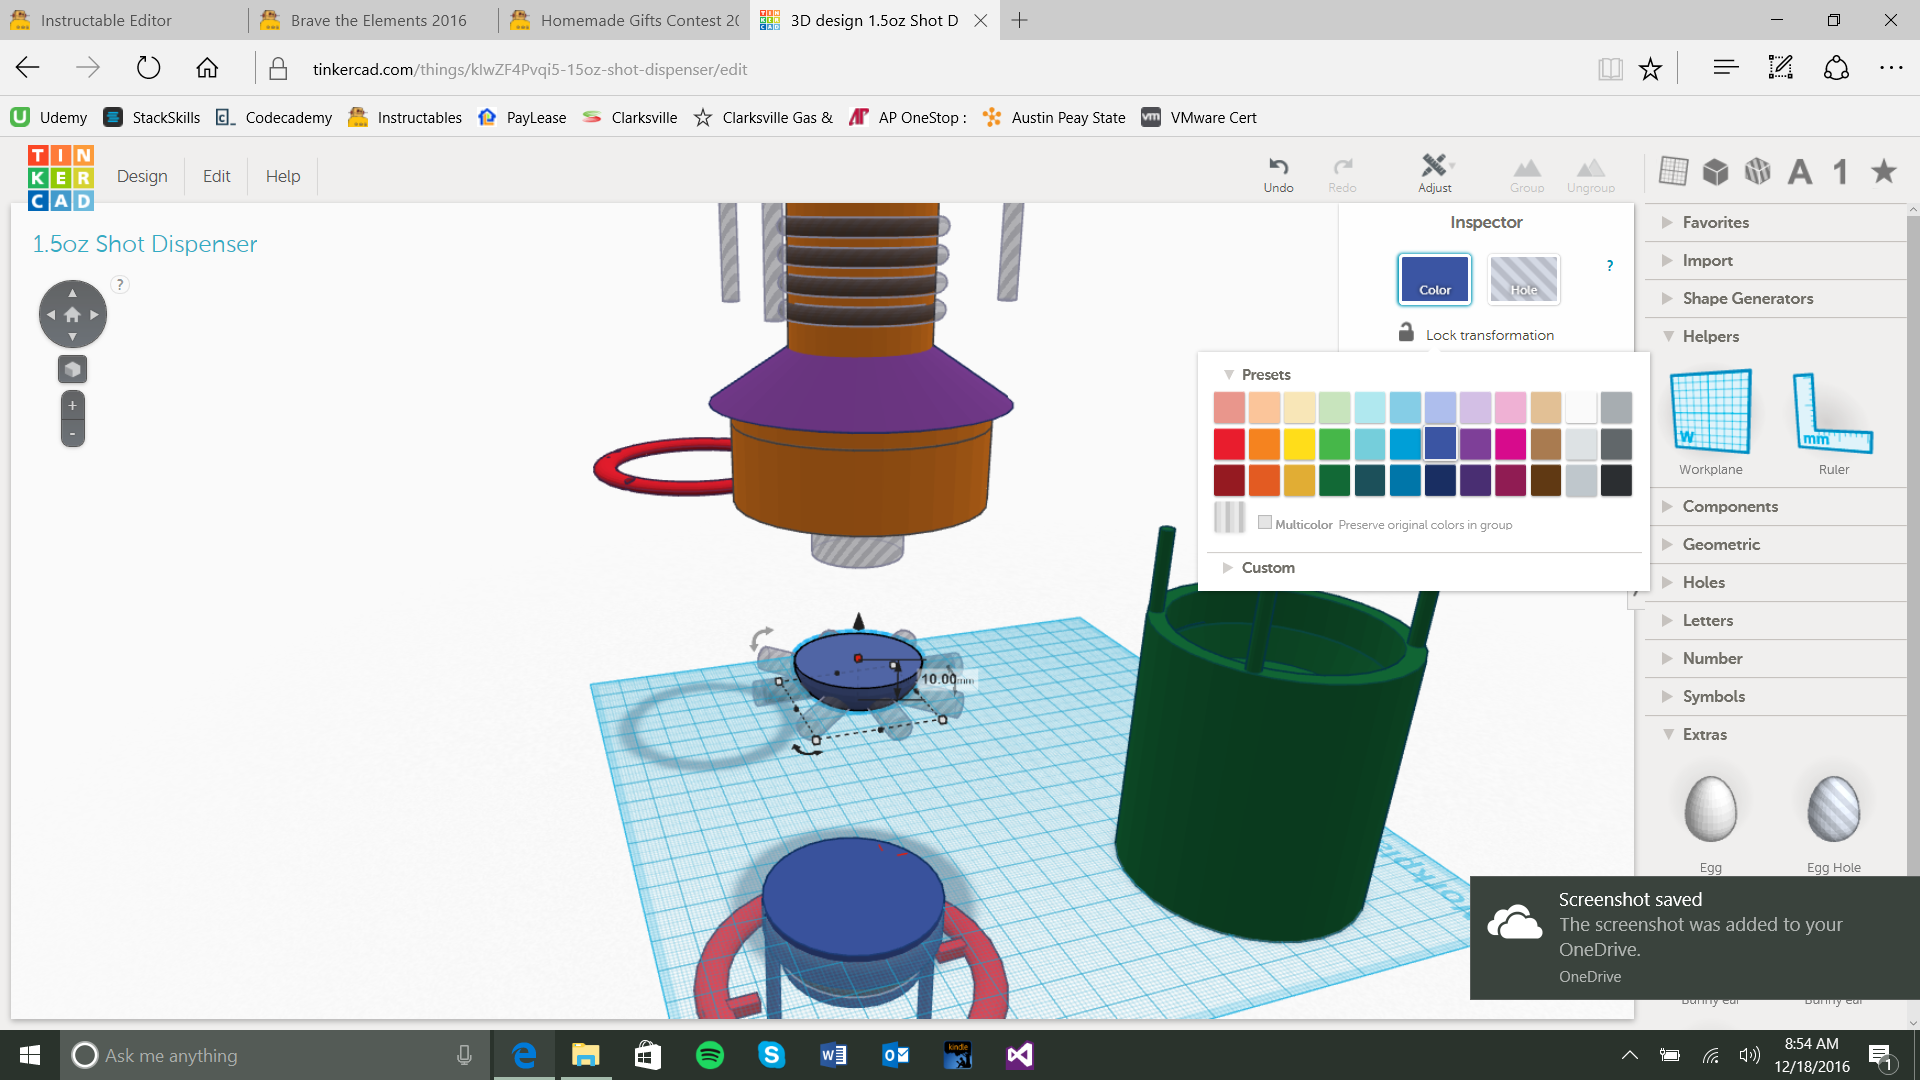The width and height of the screenshot is (1920, 1080).
Task: Open the Edit menu
Action: coord(216,176)
